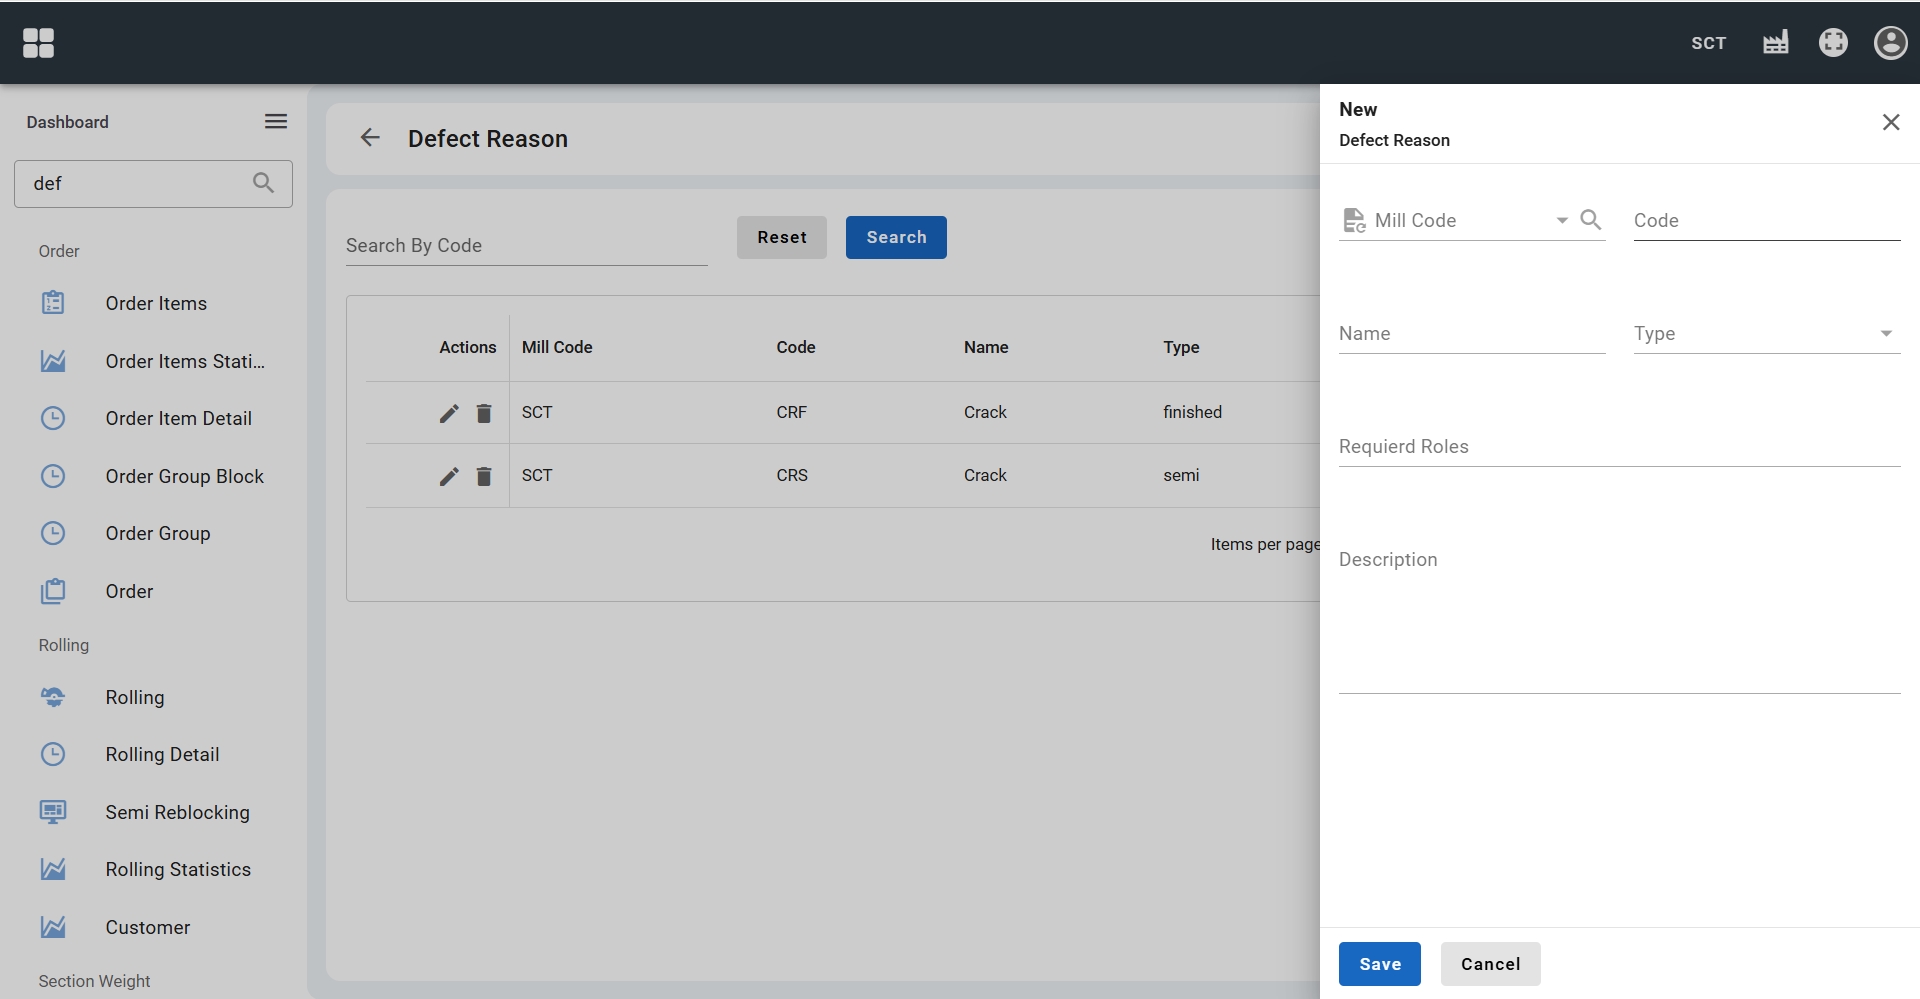The height and width of the screenshot is (999, 1920).
Task: Click the apps grid icon in top bar
Action: [38, 43]
